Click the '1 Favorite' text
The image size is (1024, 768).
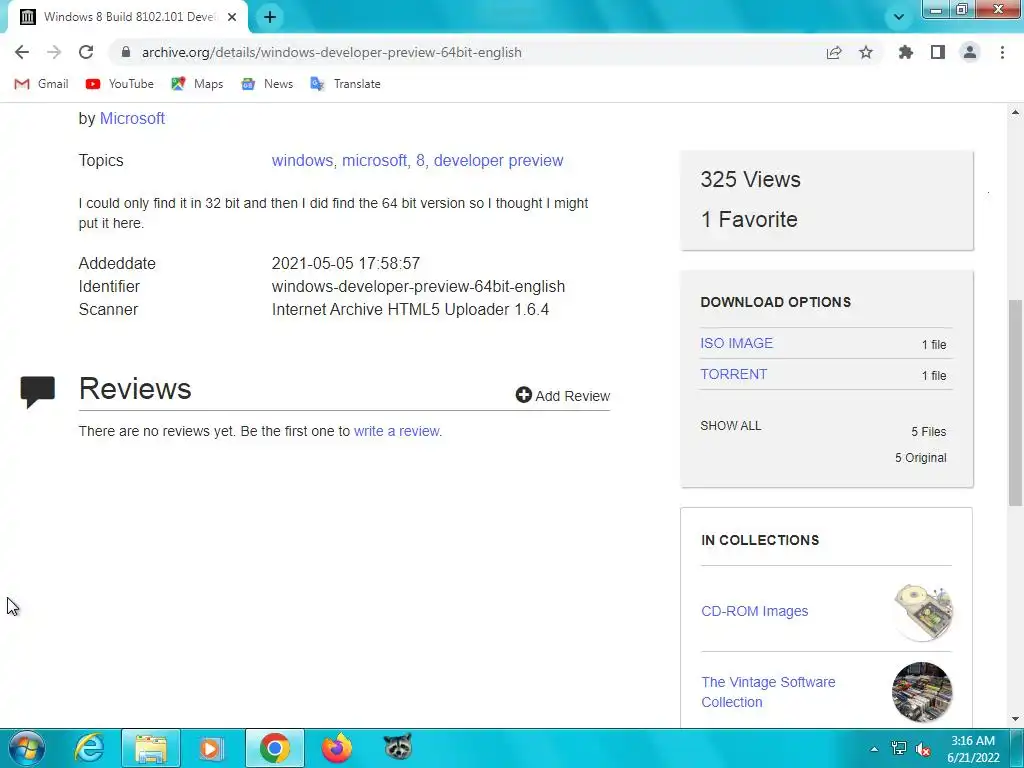pyautogui.click(x=749, y=219)
